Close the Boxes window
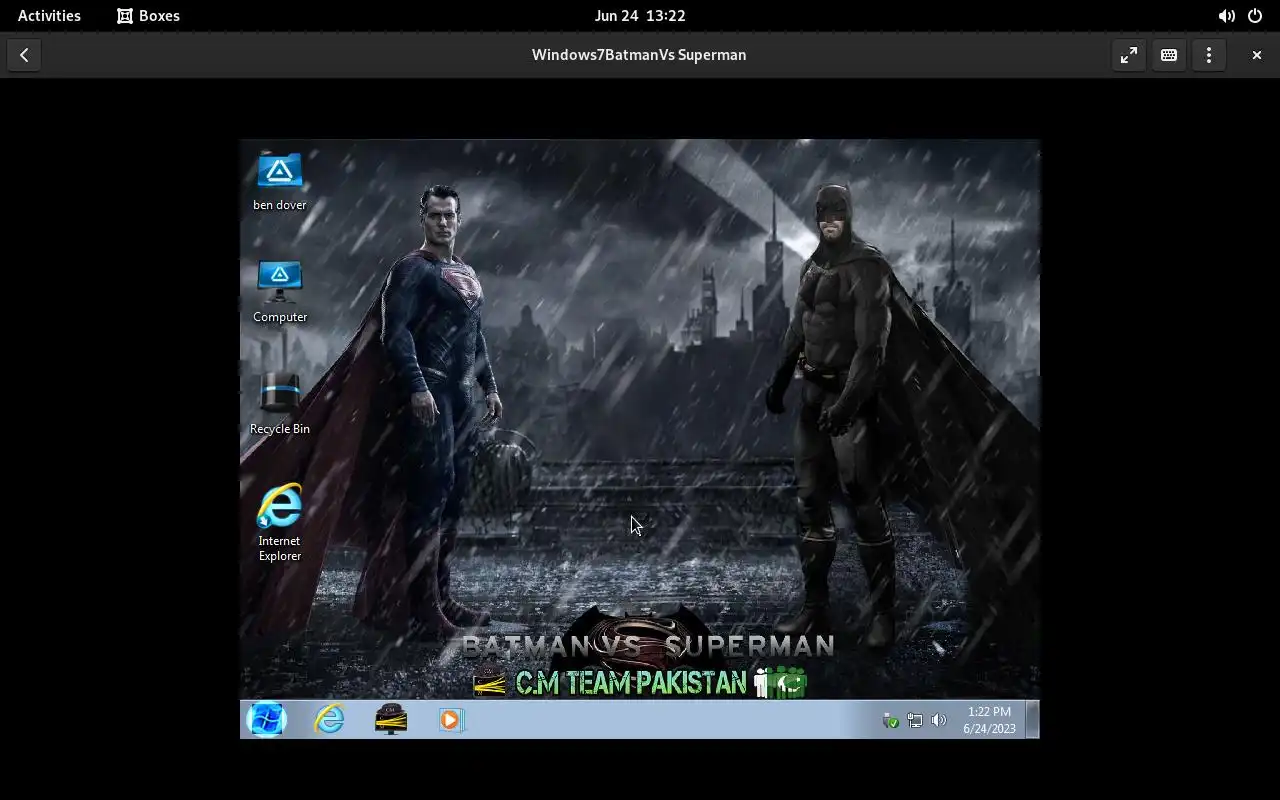 1257,55
